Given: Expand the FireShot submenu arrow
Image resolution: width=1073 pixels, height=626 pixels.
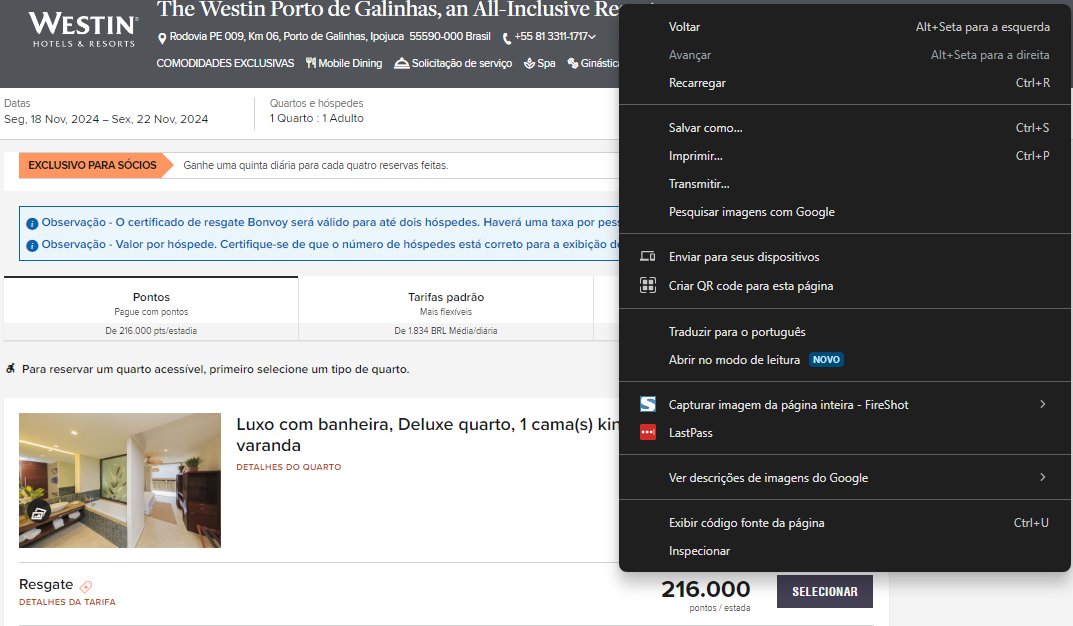Looking at the screenshot, I should click(x=1042, y=404).
